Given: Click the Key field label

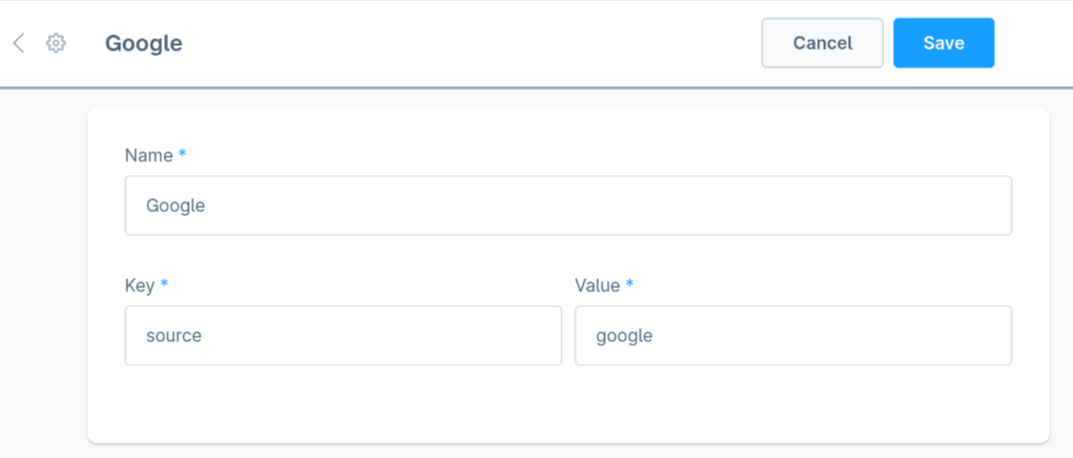Looking at the screenshot, I should (x=139, y=286).
